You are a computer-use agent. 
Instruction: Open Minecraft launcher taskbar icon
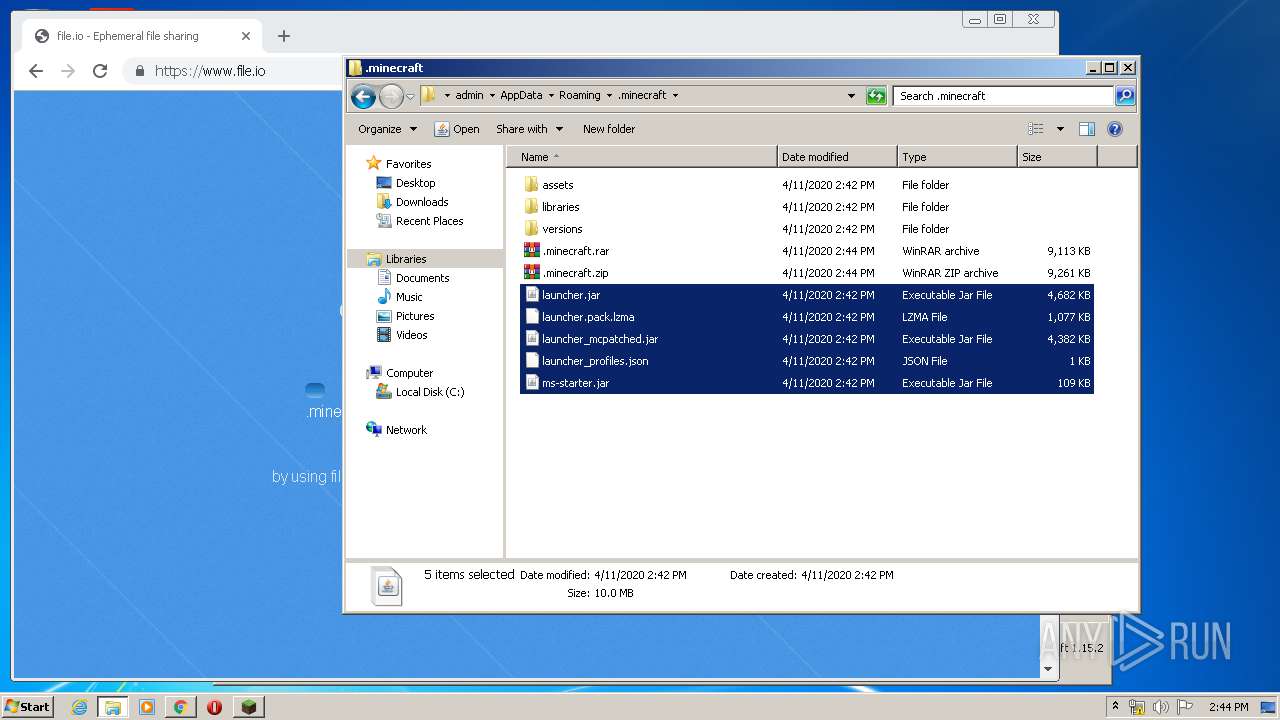248,707
